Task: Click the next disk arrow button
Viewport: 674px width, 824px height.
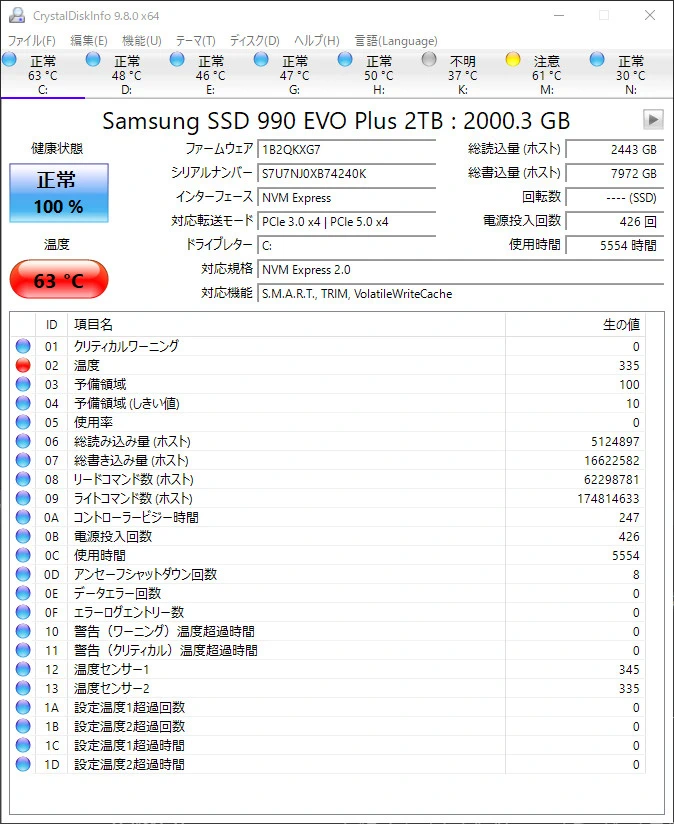Action: coord(653,120)
